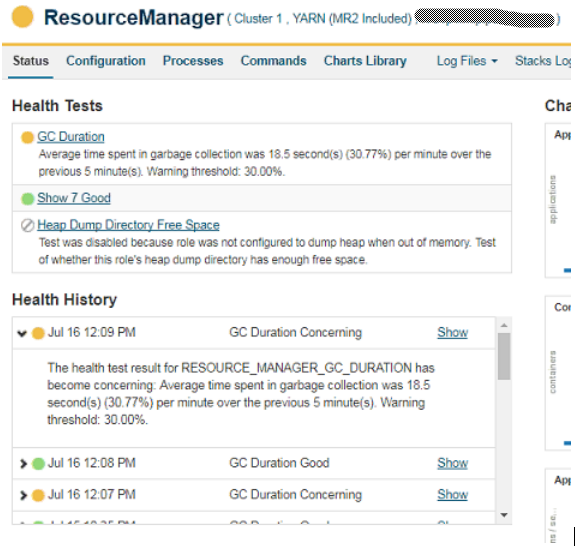This screenshot has height=546, width=575.
Task: Go to the Commands tab
Action: pos(274,61)
